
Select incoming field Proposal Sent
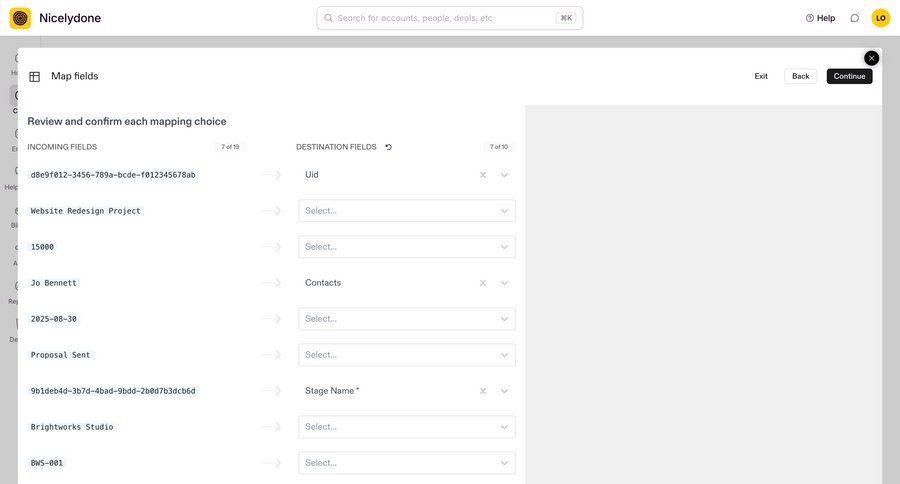60,355
